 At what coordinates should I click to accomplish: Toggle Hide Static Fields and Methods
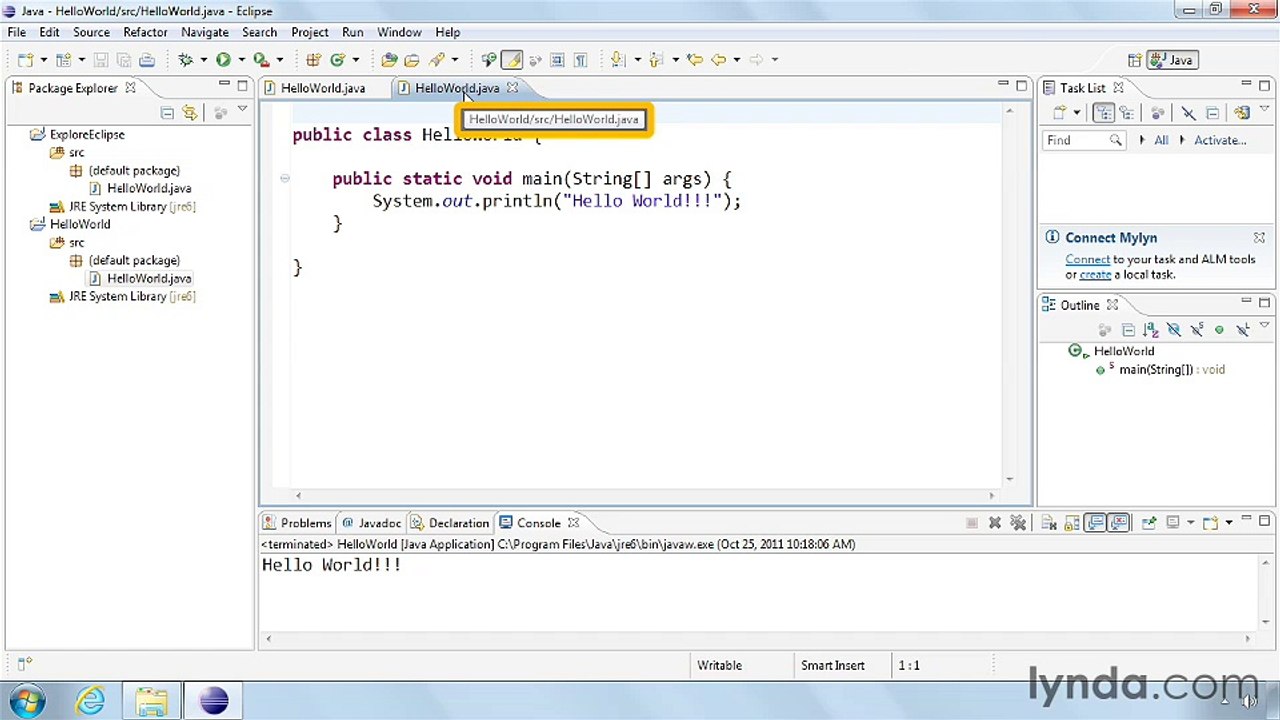[x=1196, y=330]
